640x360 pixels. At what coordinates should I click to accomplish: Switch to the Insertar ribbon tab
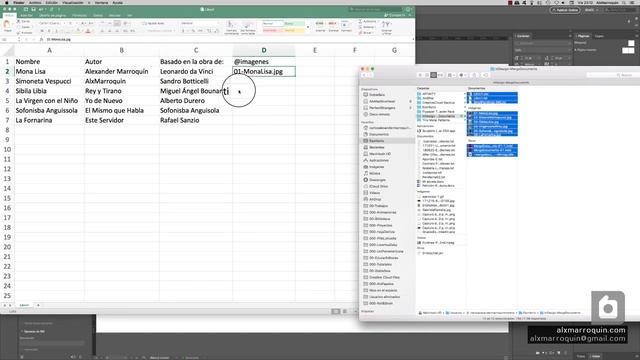(x=26, y=16)
